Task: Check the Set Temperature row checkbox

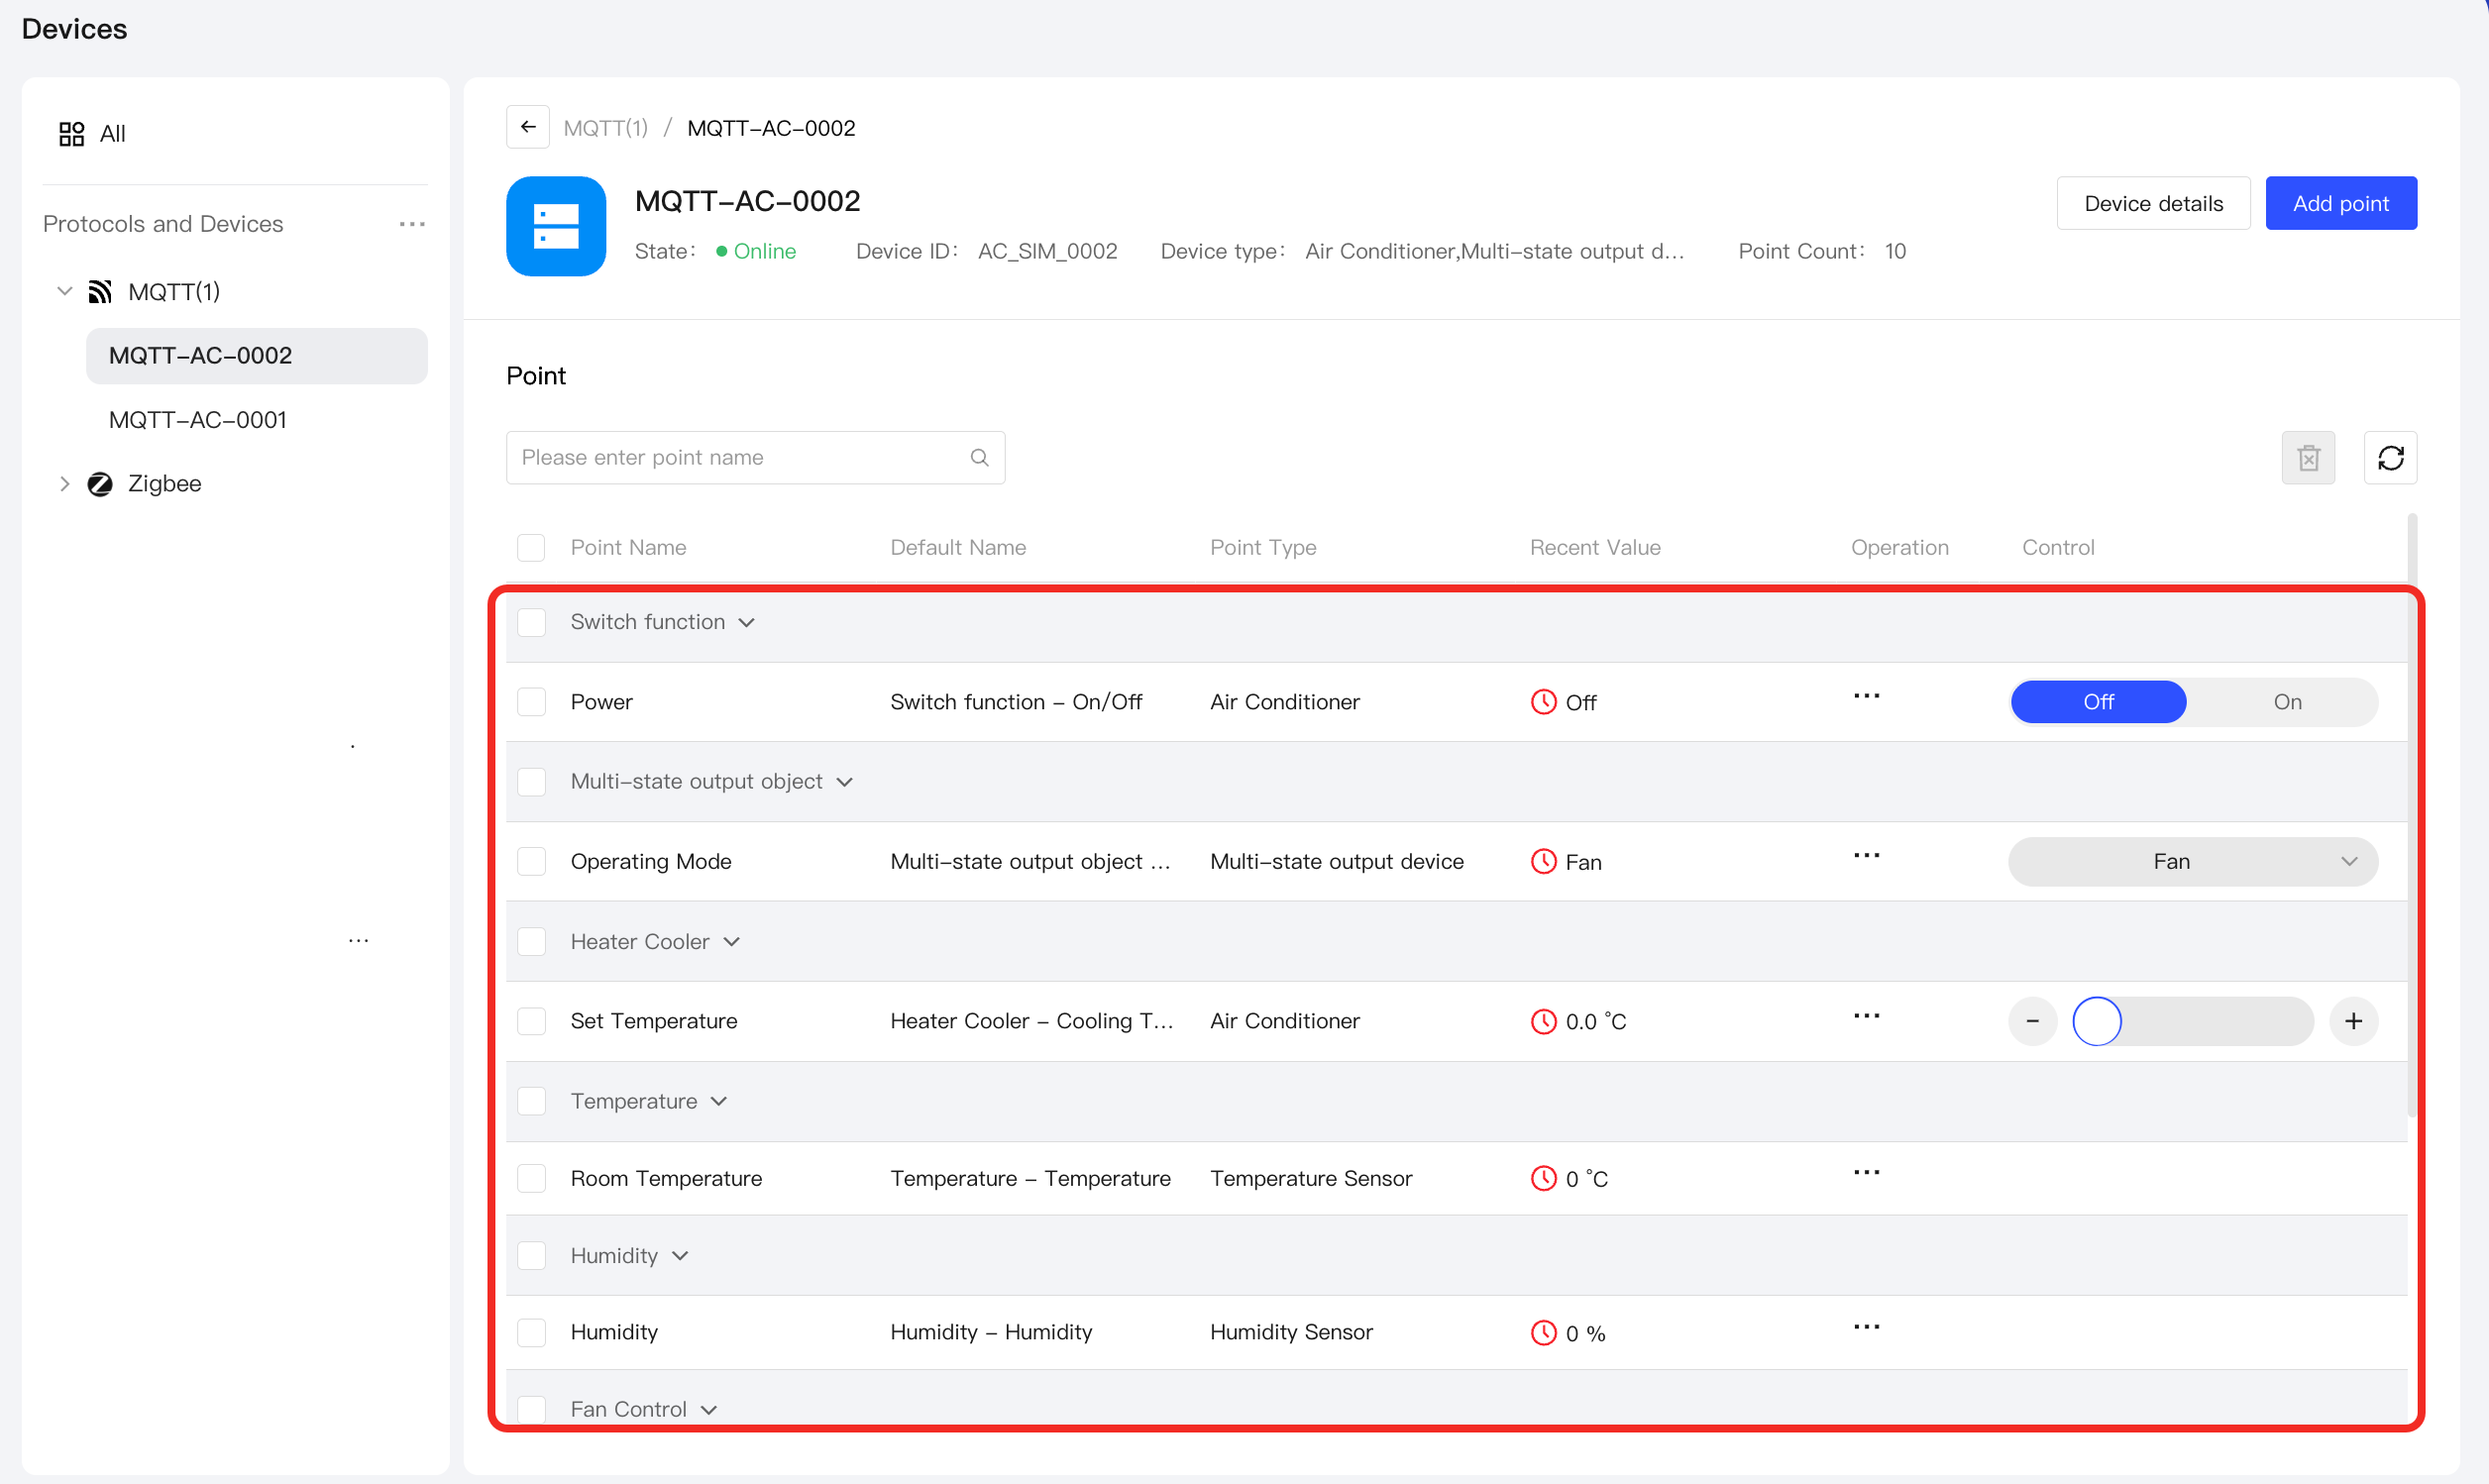Action: pyautogui.click(x=531, y=1021)
